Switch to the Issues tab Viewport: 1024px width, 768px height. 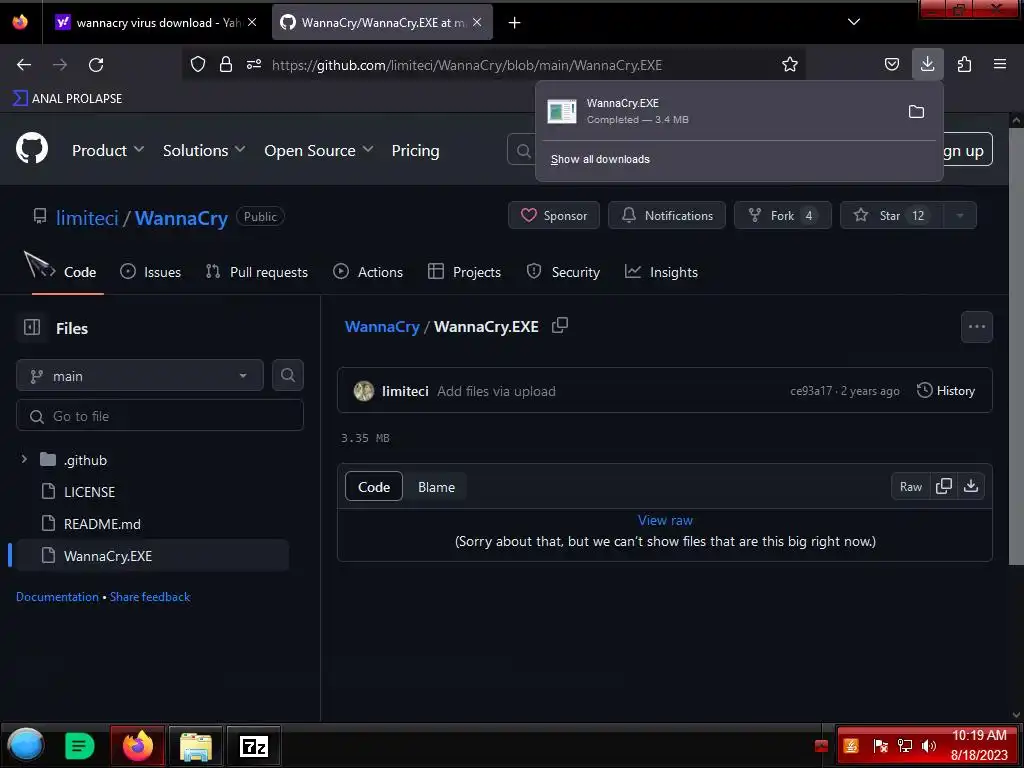(150, 272)
